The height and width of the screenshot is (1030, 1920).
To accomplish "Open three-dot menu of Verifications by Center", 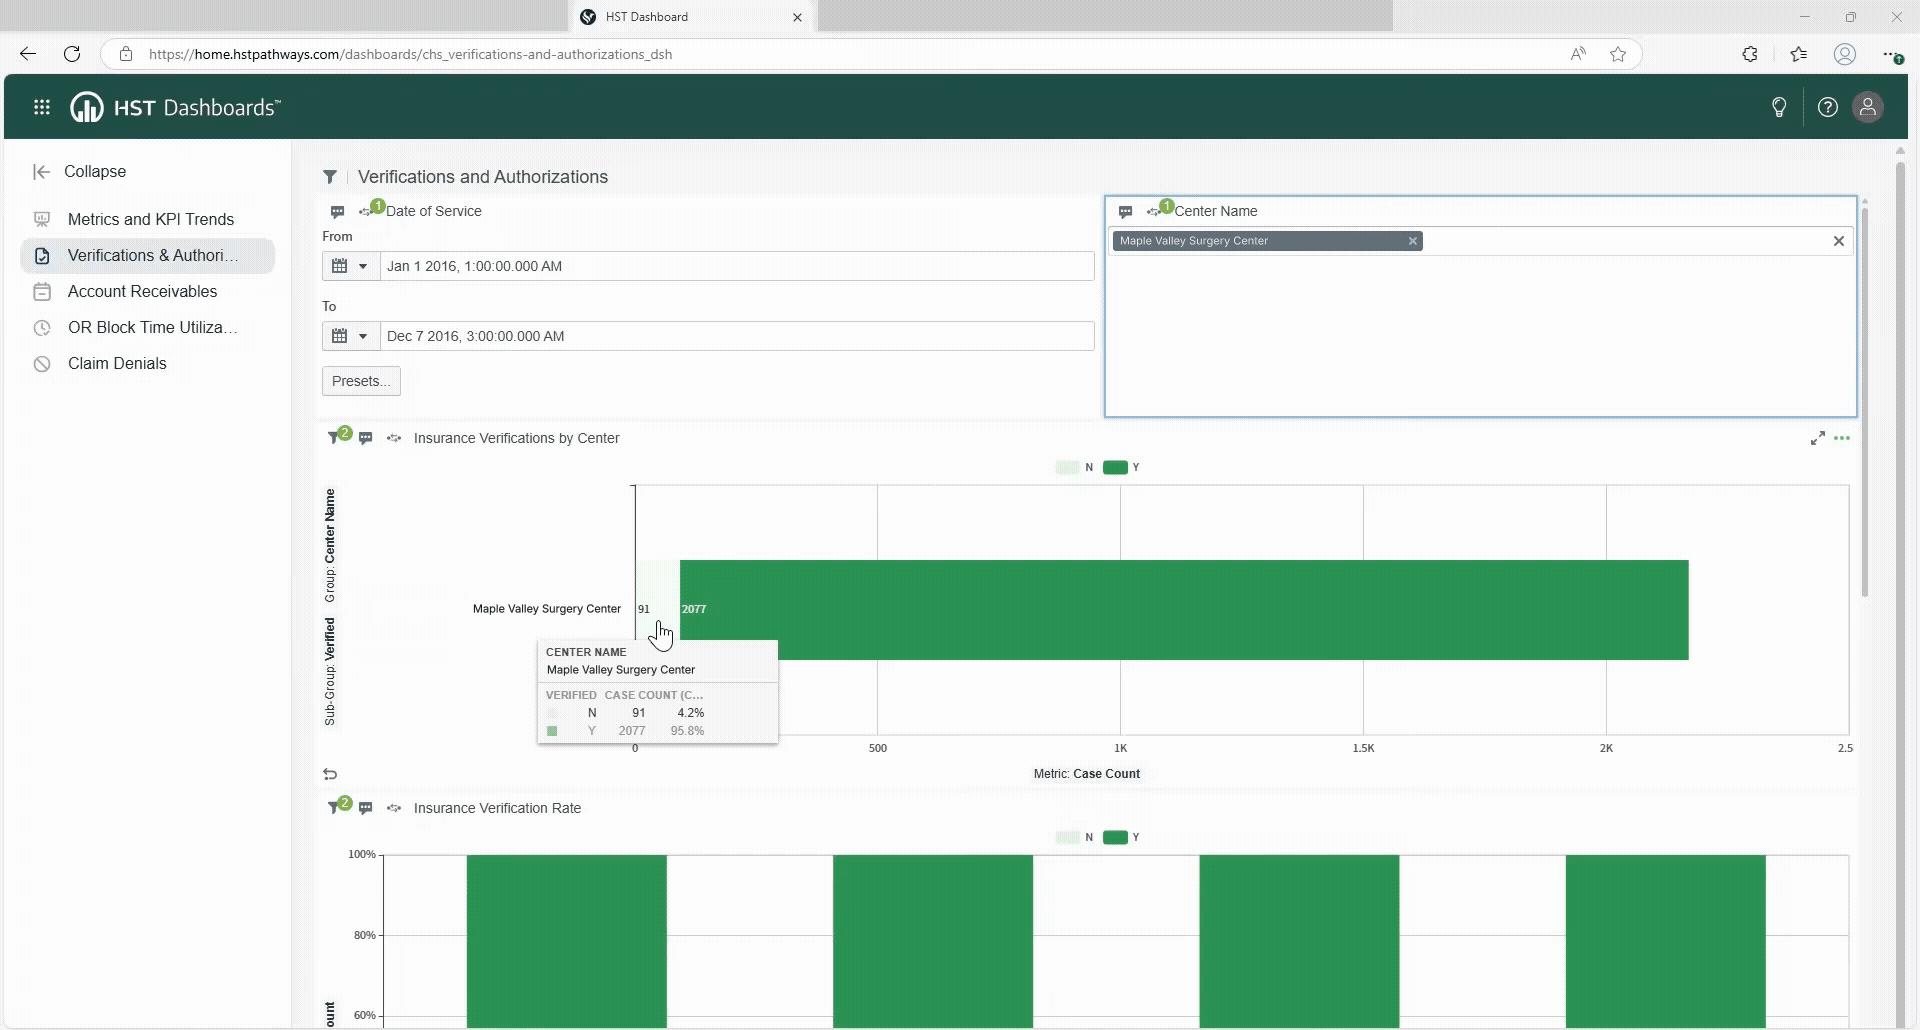I will click(x=1842, y=438).
